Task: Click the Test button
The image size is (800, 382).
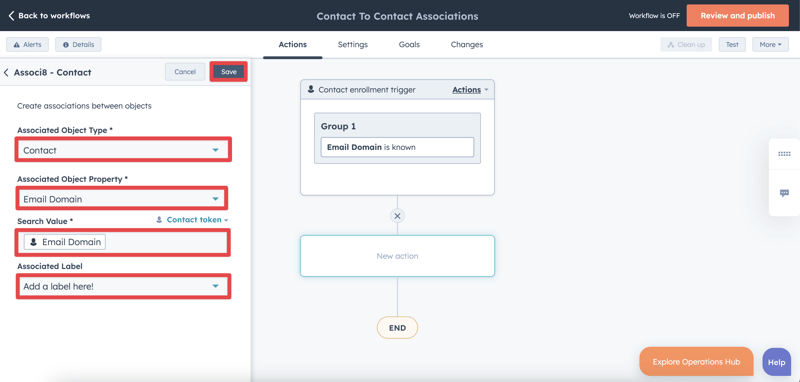Action: coord(732,44)
